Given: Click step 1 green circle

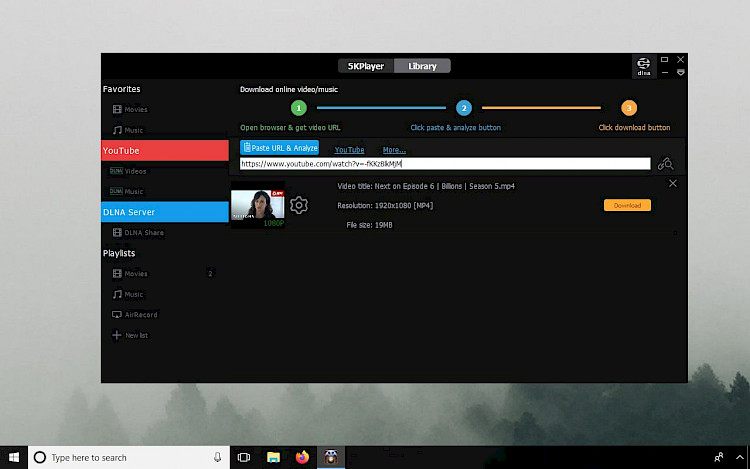Looking at the screenshot, I should [298, 108].
